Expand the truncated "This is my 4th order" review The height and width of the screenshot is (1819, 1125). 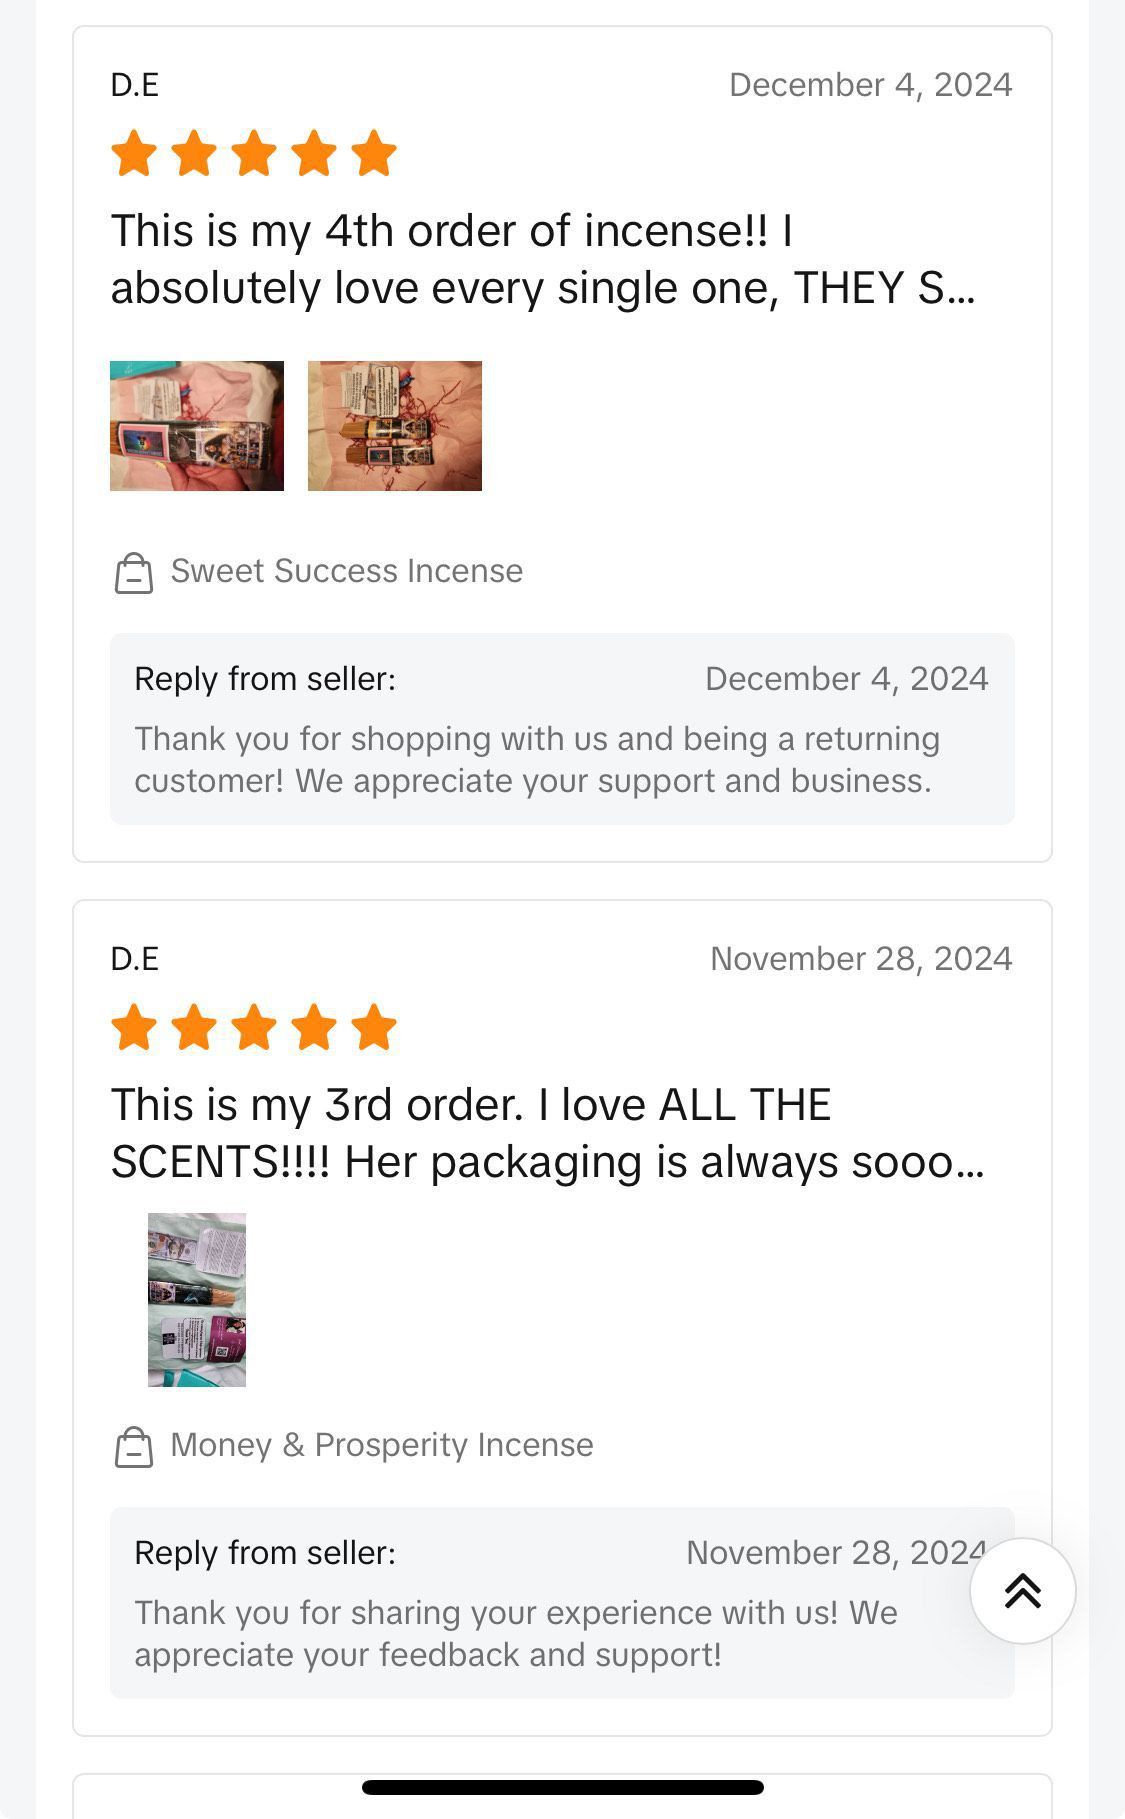point(542,259)
